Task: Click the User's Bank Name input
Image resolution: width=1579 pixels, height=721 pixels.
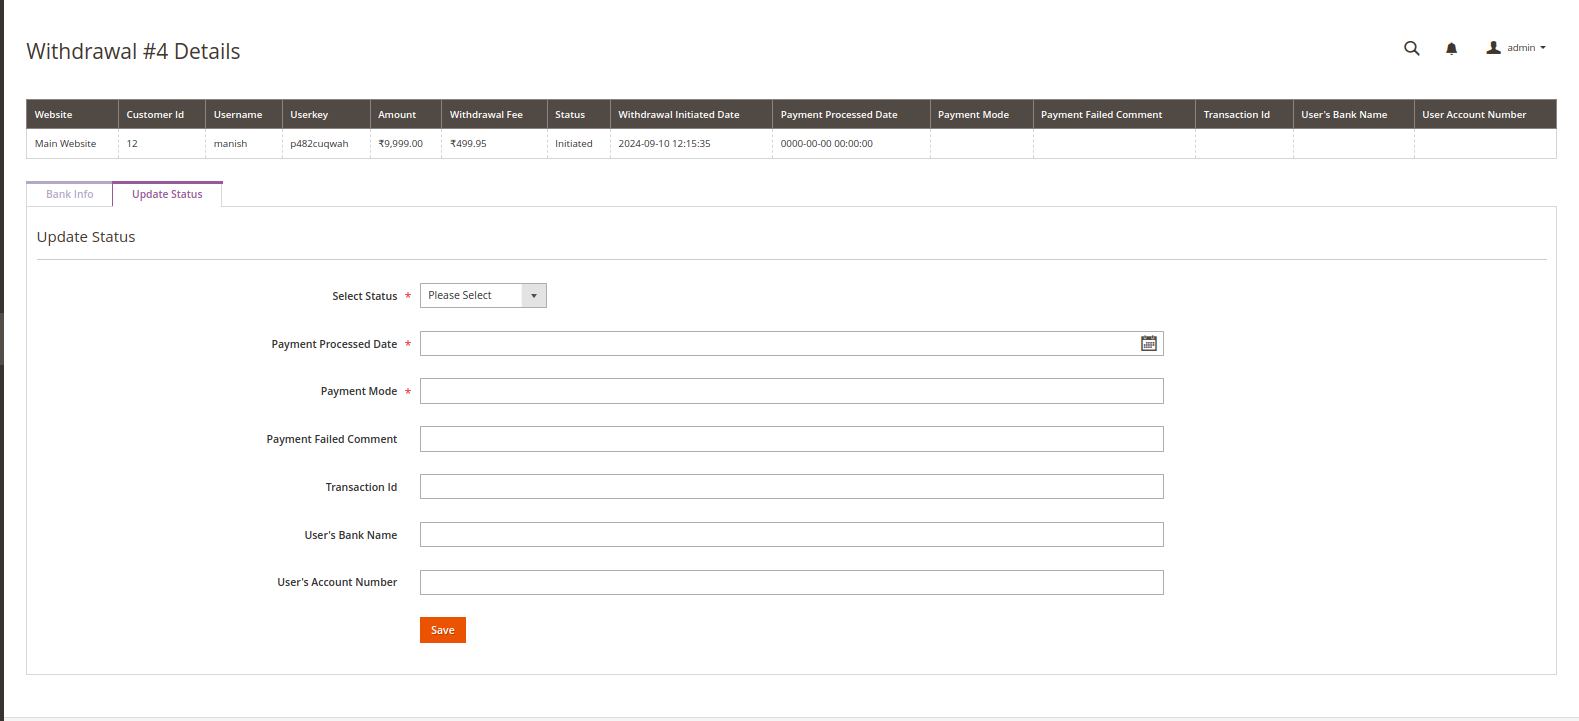Action: [791, 535]
